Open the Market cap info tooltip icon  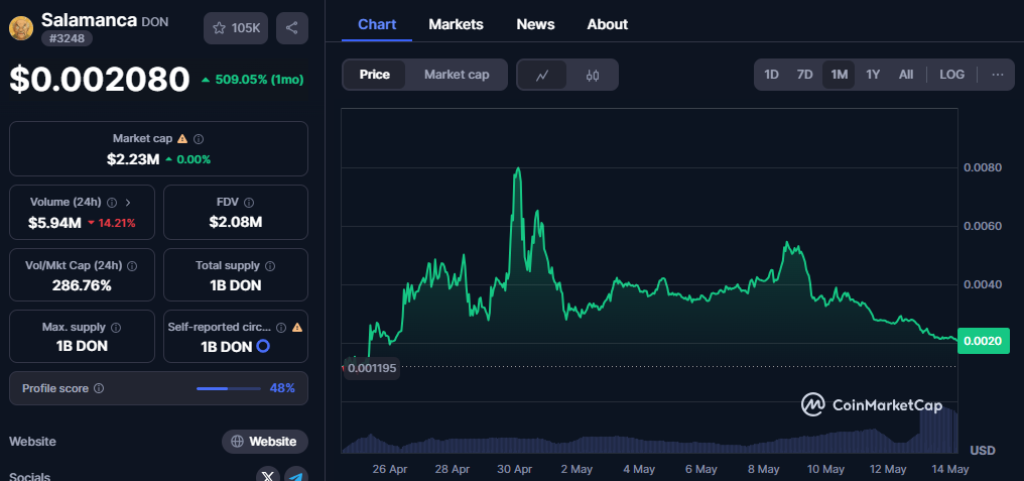(x=199, y=138)
